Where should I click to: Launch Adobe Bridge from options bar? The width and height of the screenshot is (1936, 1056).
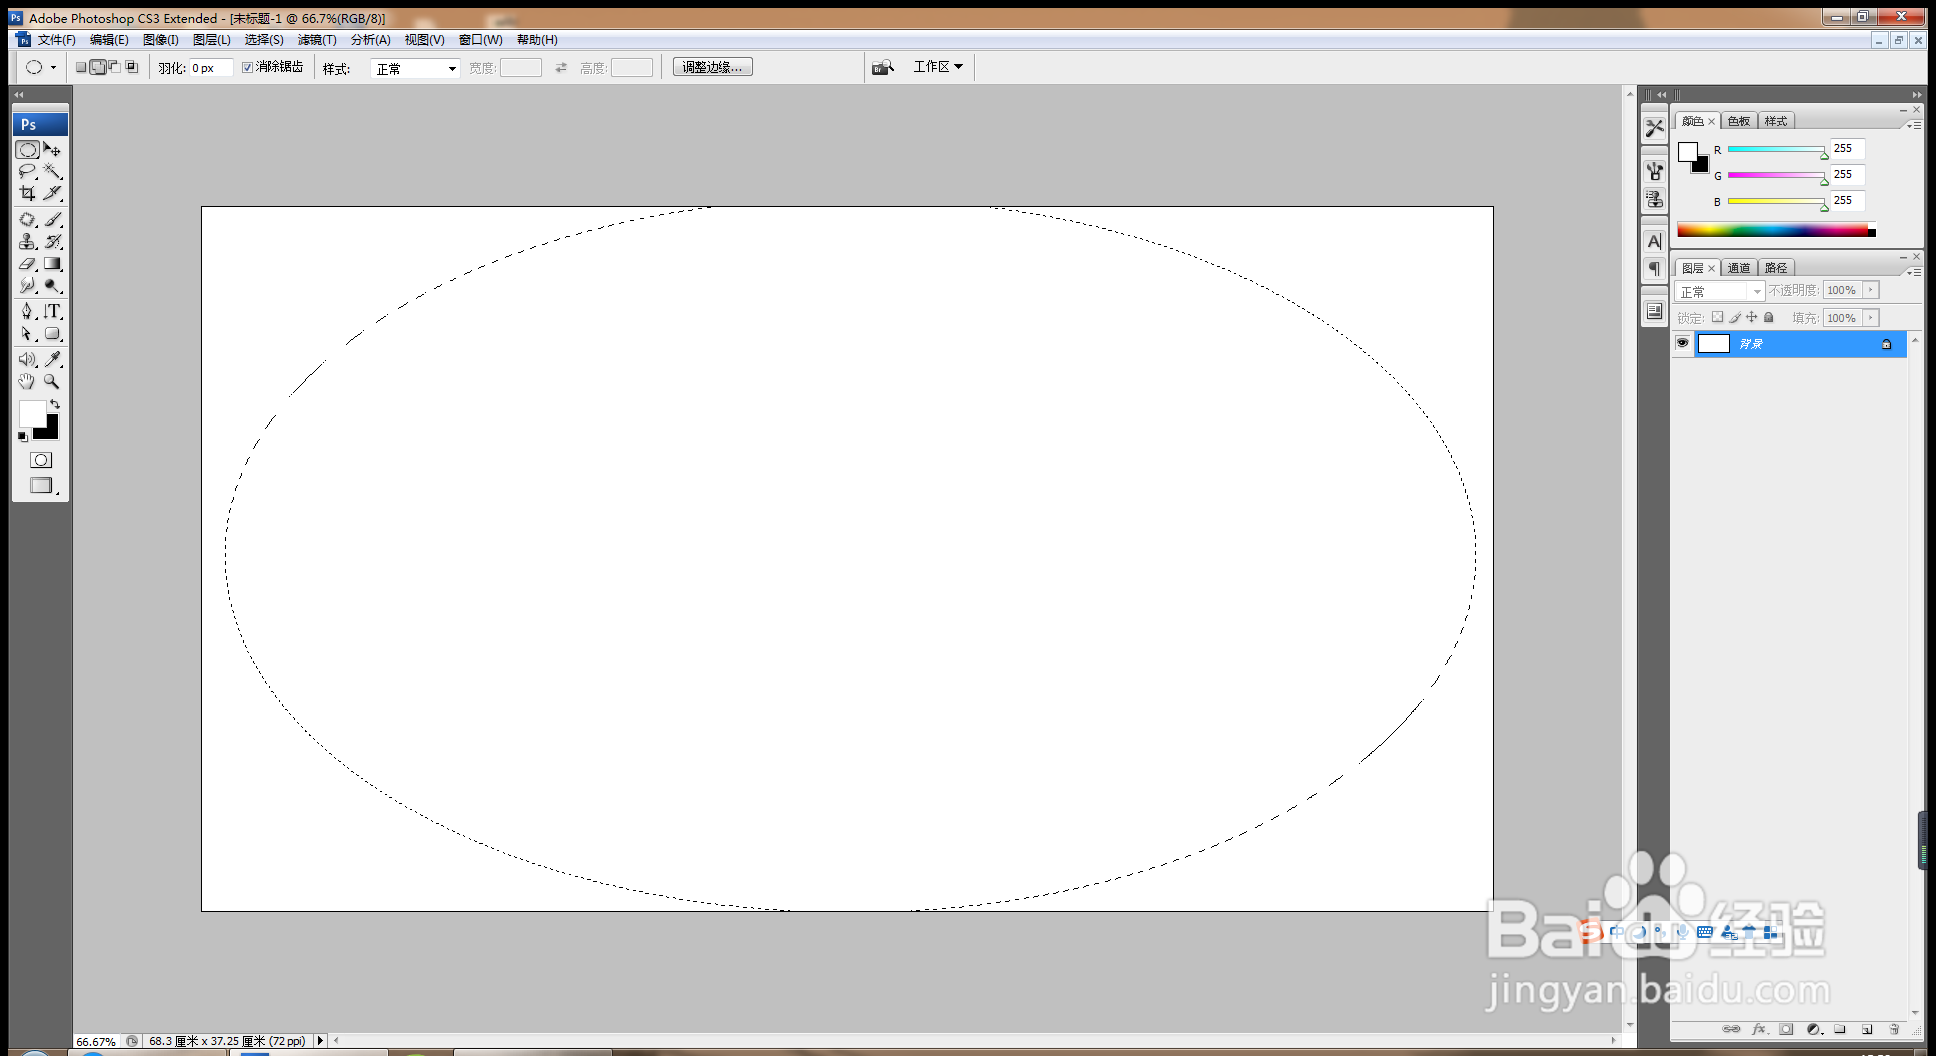point(882,67)
